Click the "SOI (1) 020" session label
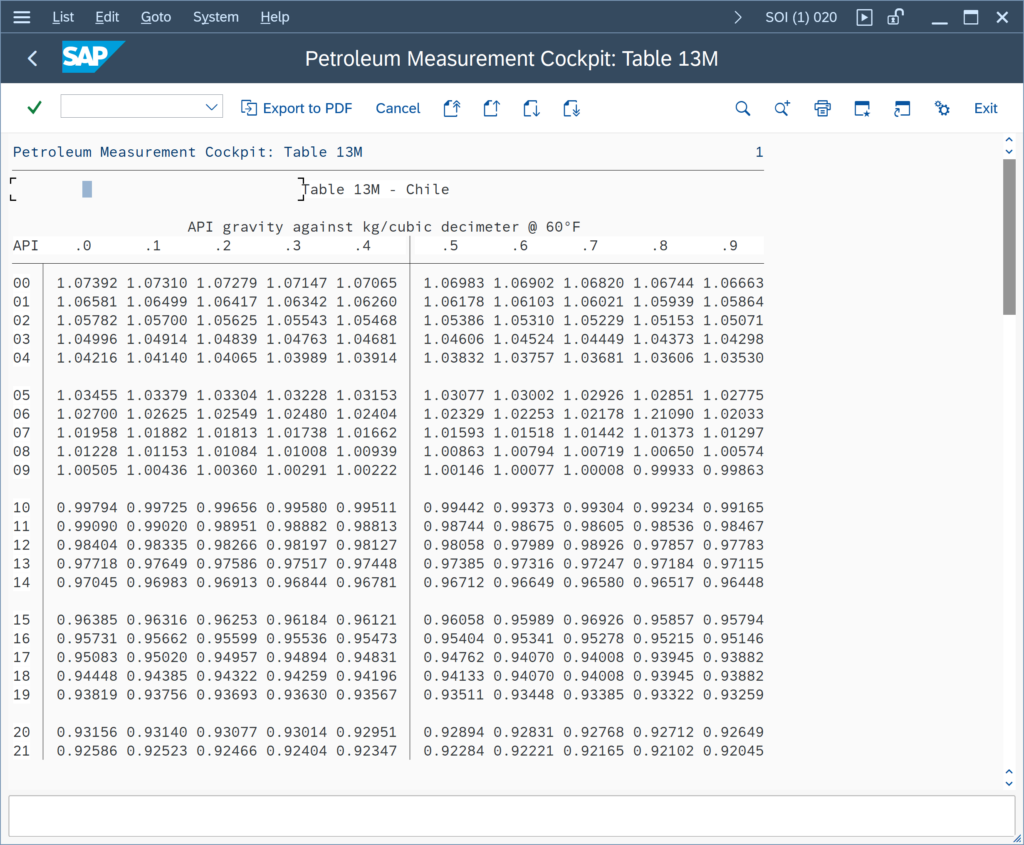Viewport: 1024px width, 845px height. point(801,18)
